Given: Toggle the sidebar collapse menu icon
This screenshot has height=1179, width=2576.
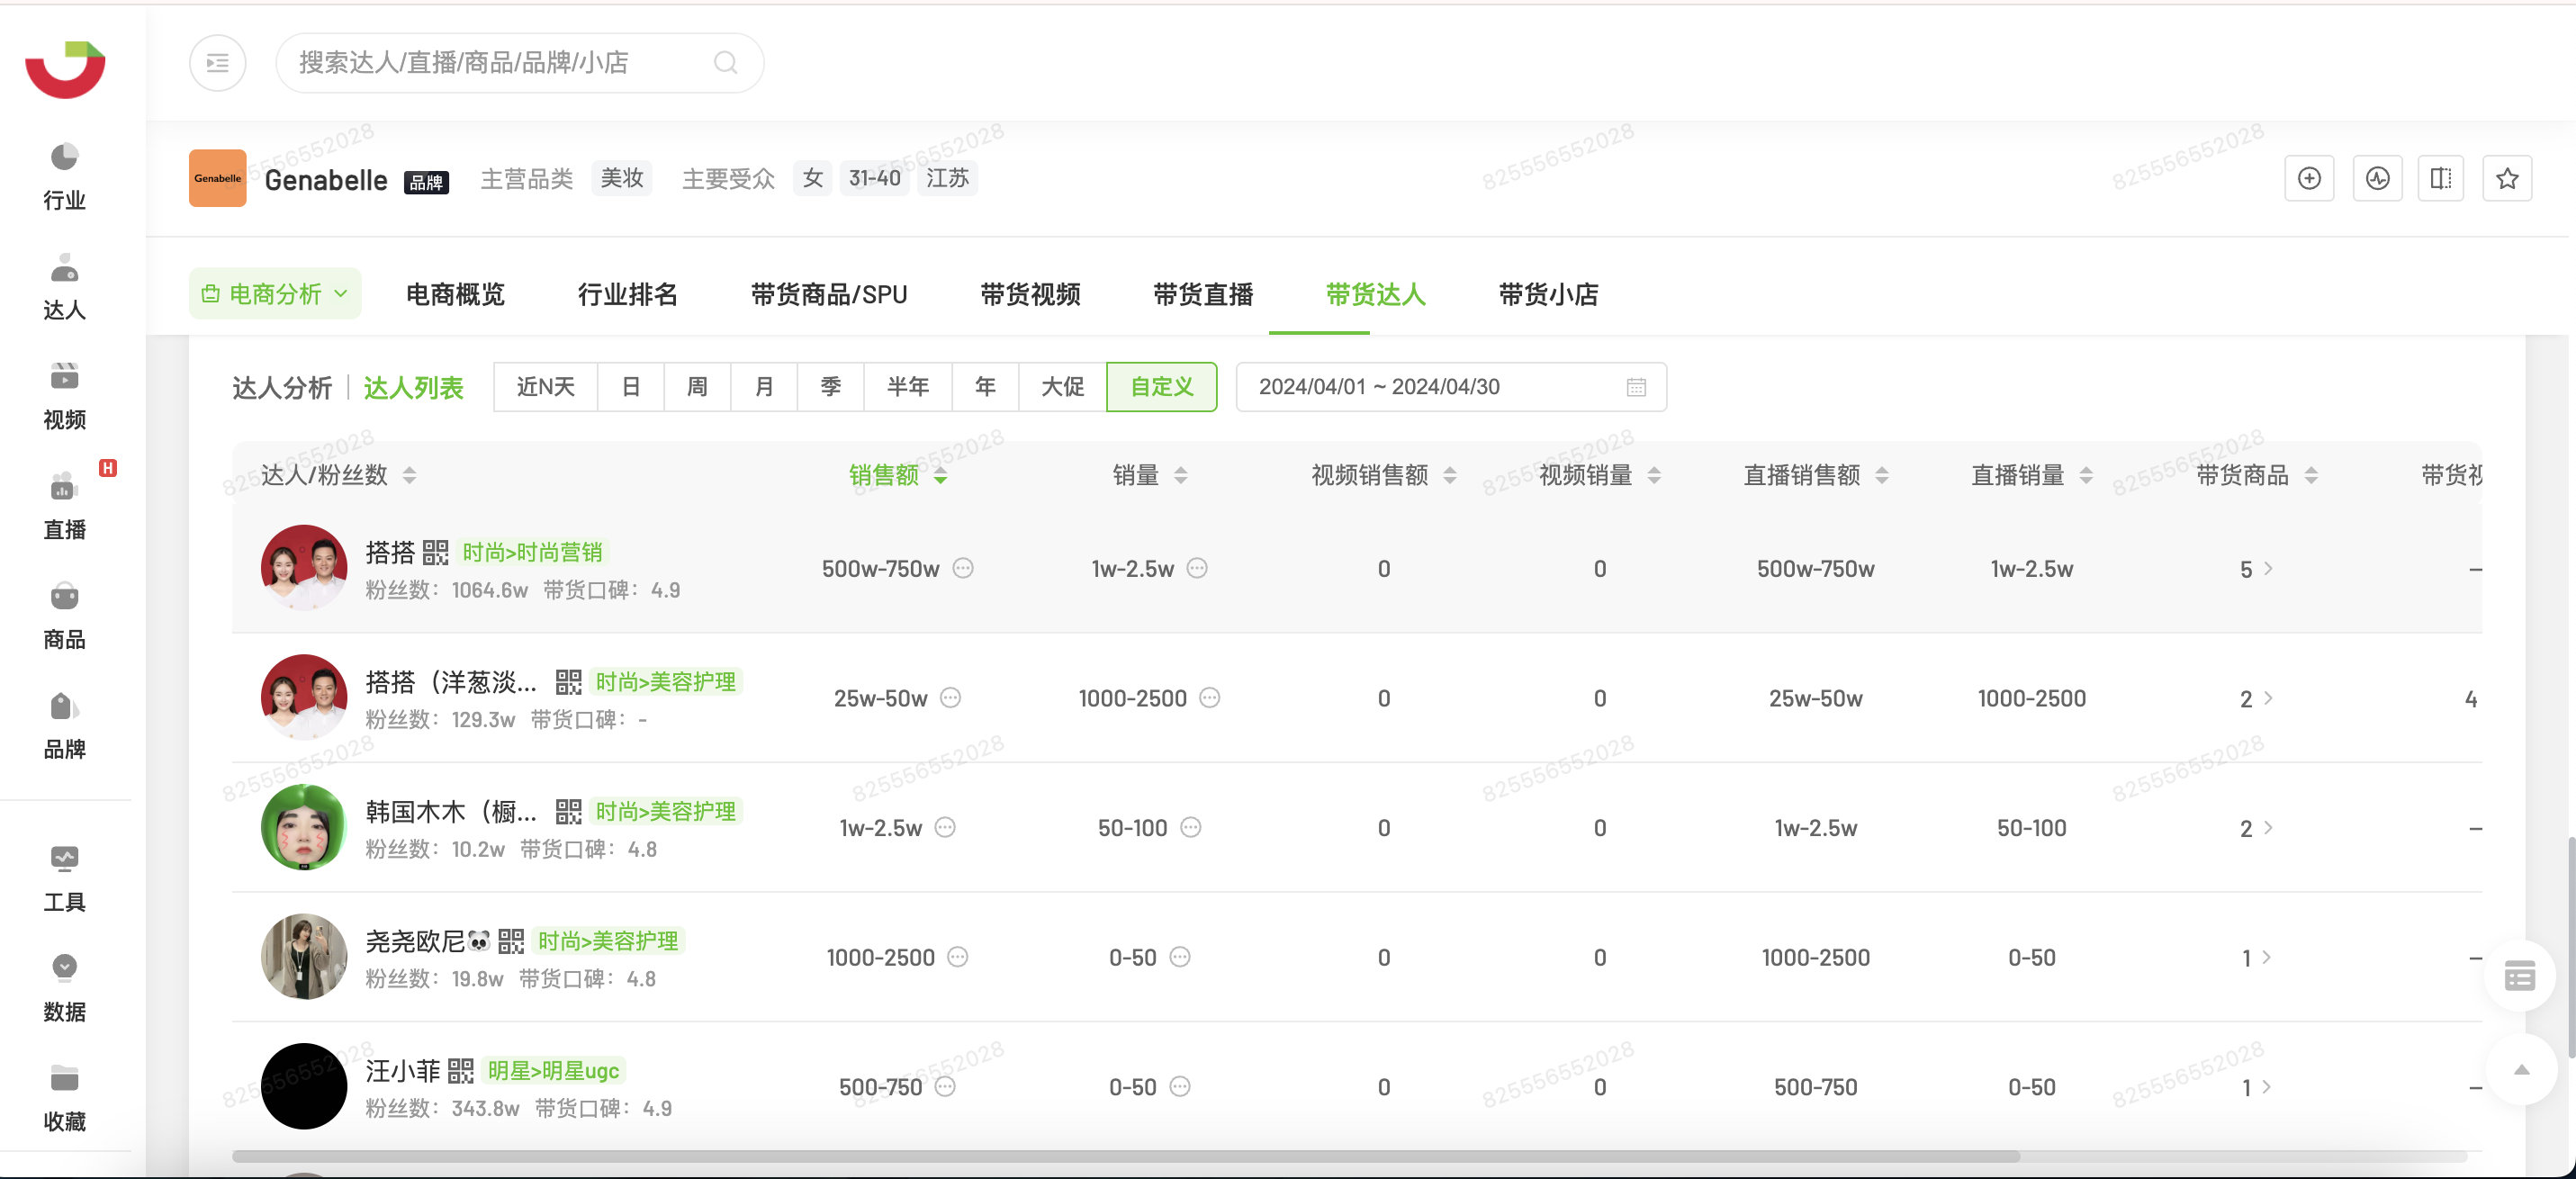Looking at the screenshot, I should click(217, 63).
